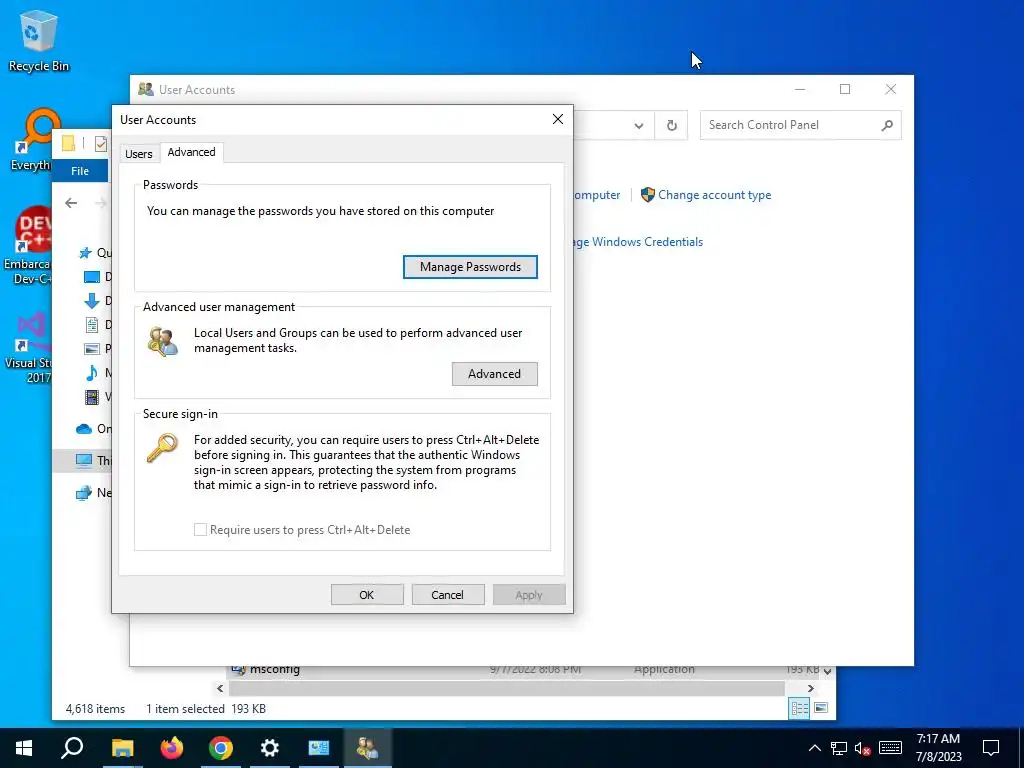Switch Explorer to details view
The image size is (1024, 768).
799,708
